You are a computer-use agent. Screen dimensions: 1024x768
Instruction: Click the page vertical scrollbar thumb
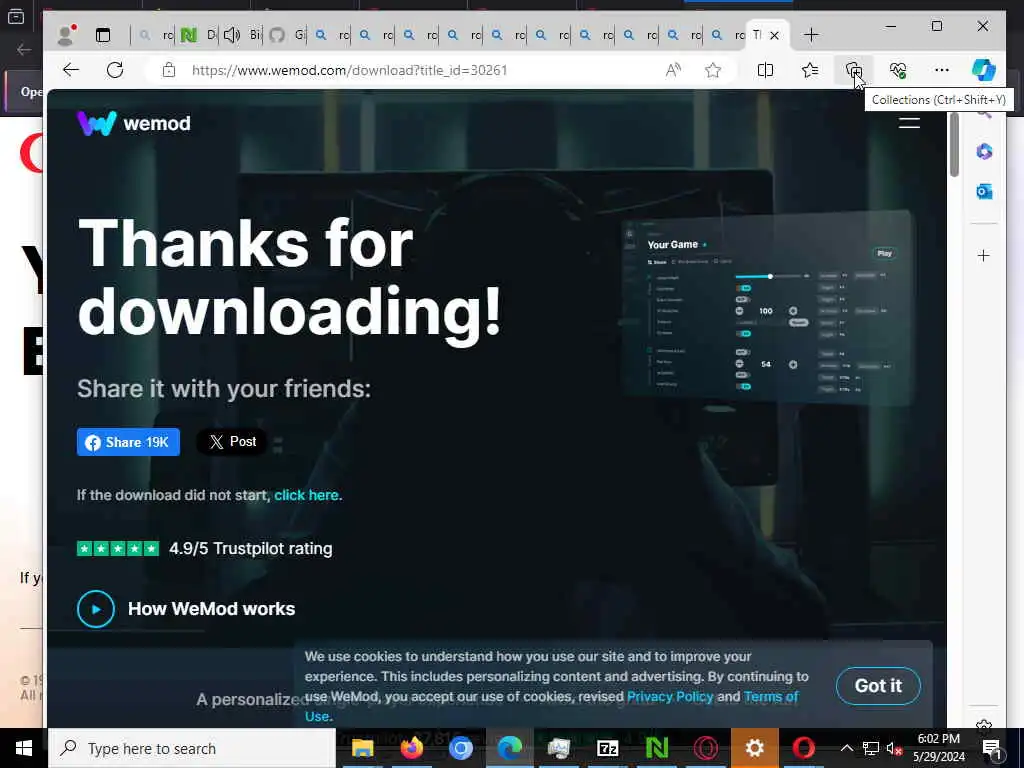point(954,144)
